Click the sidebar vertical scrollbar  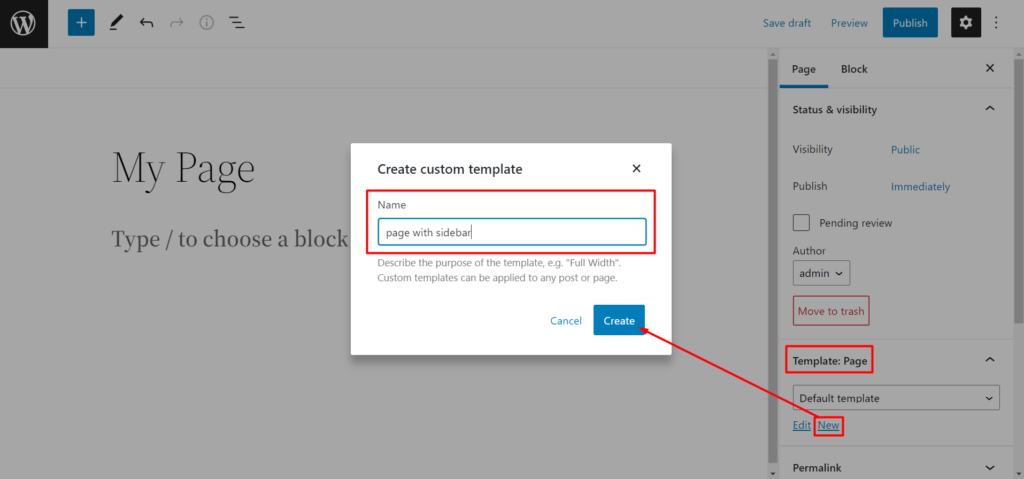[1018, 190]
